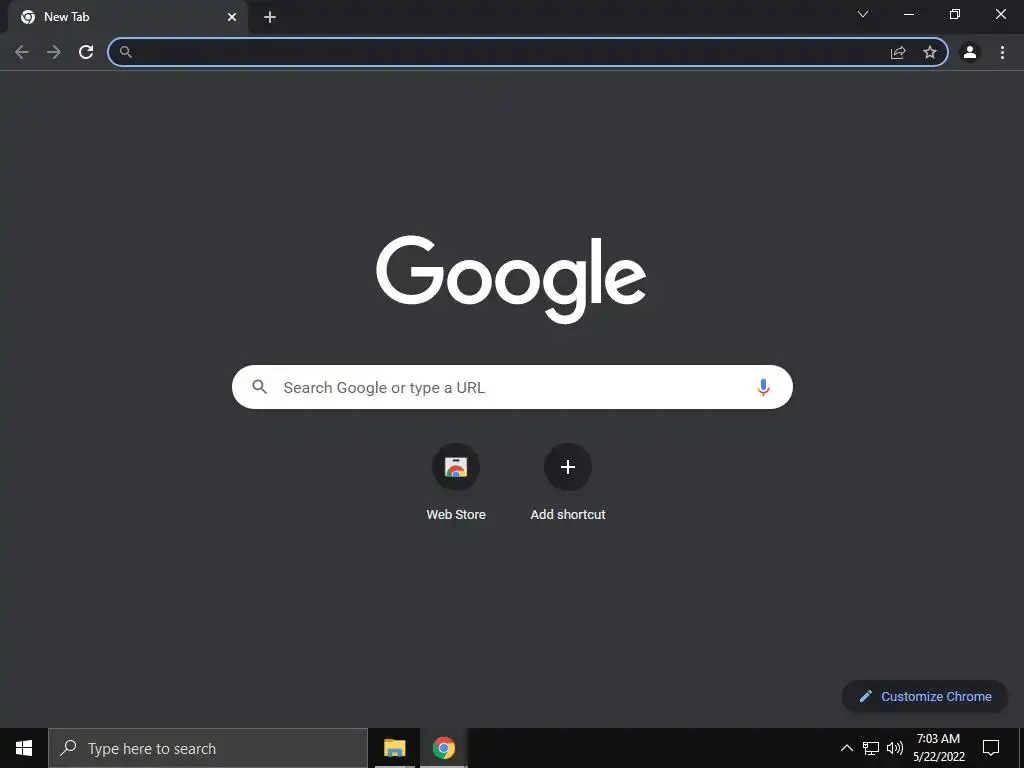Click the search icon in the address bar
This screenshot has height=768, width=1024.
click(x=126, y=52)
